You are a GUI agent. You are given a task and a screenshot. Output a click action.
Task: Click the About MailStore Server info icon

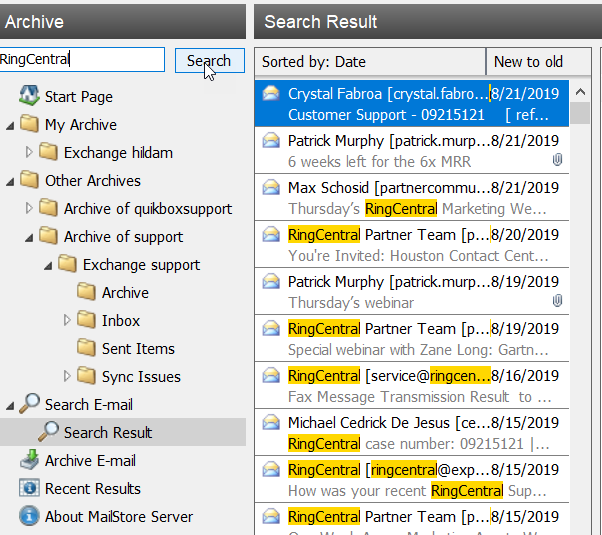click(x=28, y=517)
